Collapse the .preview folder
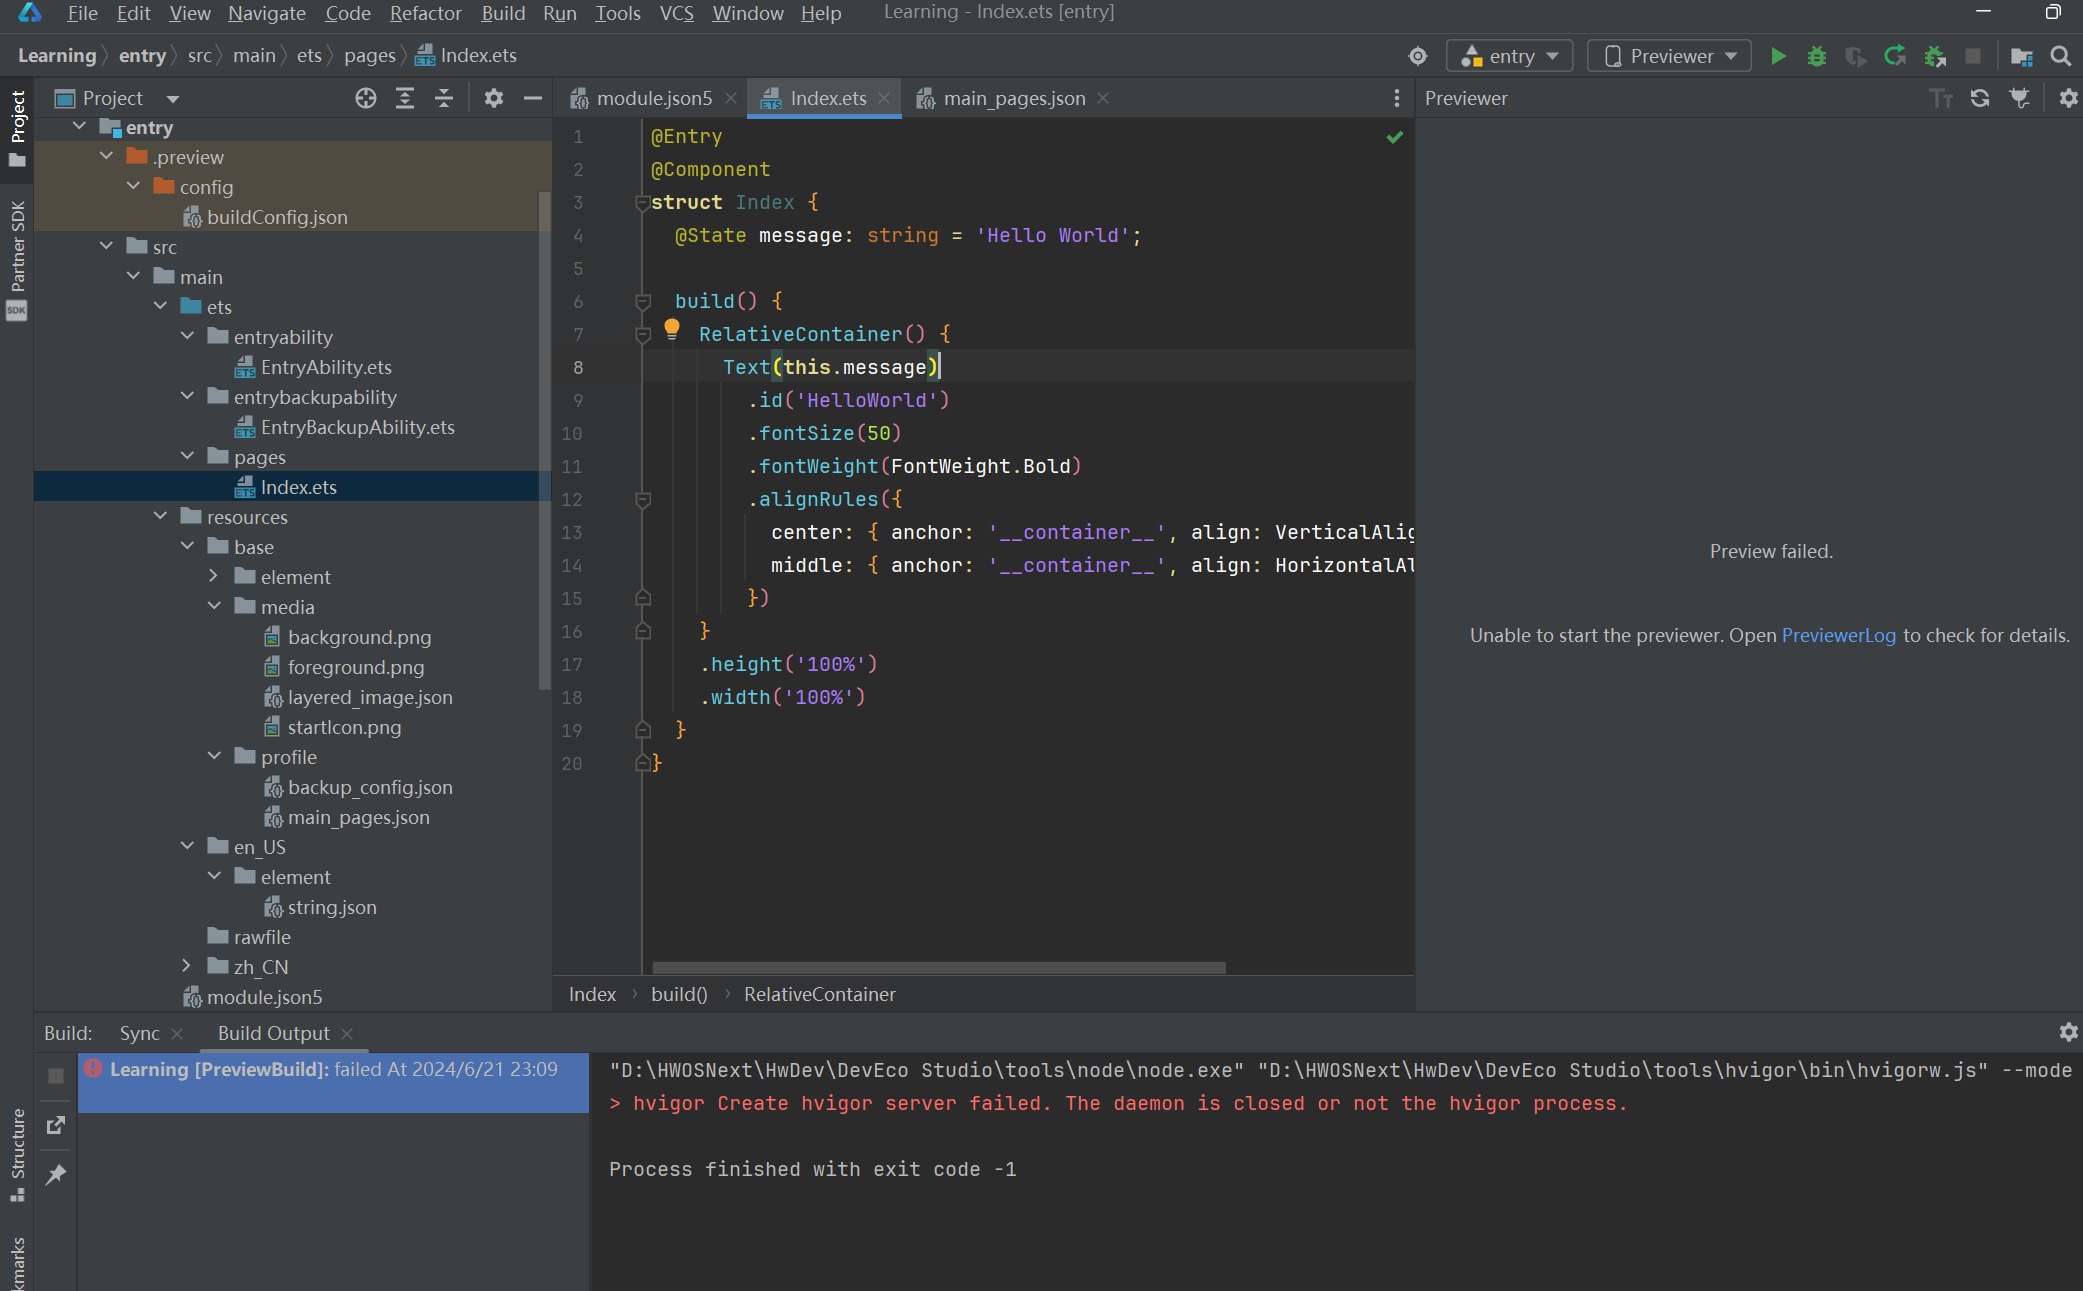 click(106, 157)
